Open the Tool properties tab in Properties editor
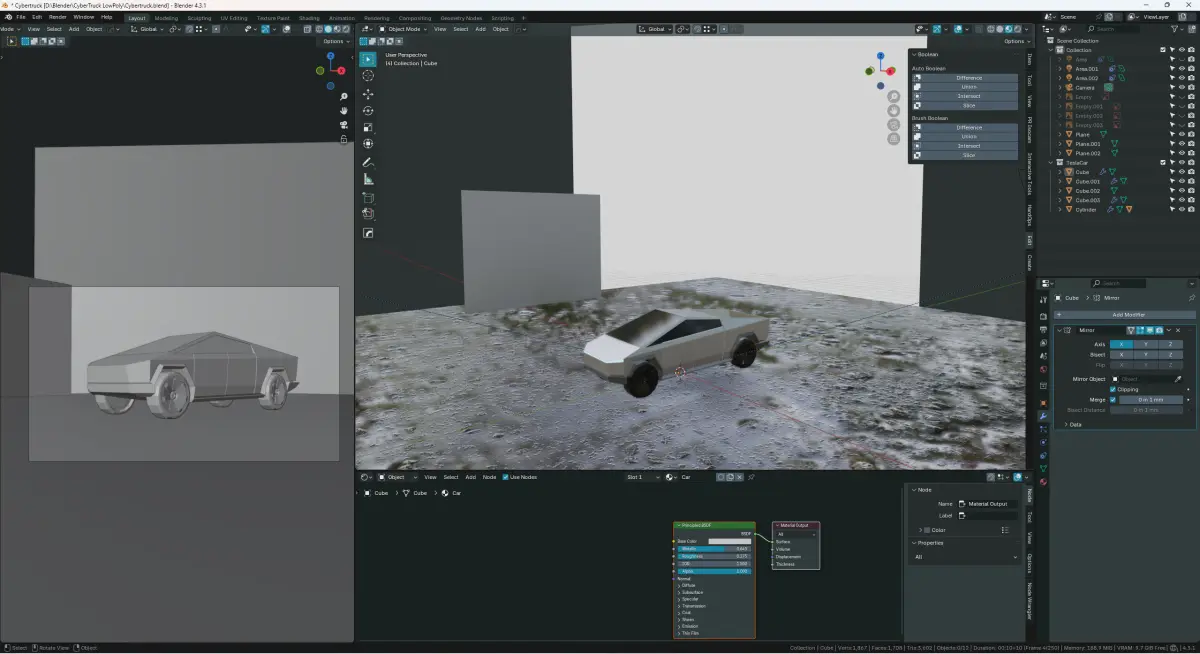1200x654 pixels. pyautogui.click(x=1043, y=300)
